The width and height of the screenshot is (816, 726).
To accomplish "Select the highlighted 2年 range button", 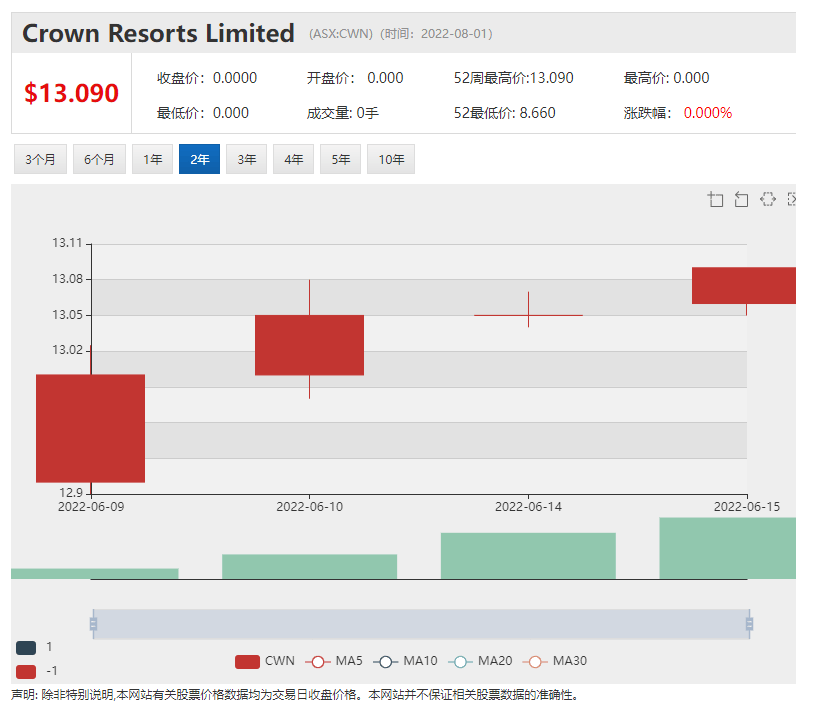I will 199,159.
